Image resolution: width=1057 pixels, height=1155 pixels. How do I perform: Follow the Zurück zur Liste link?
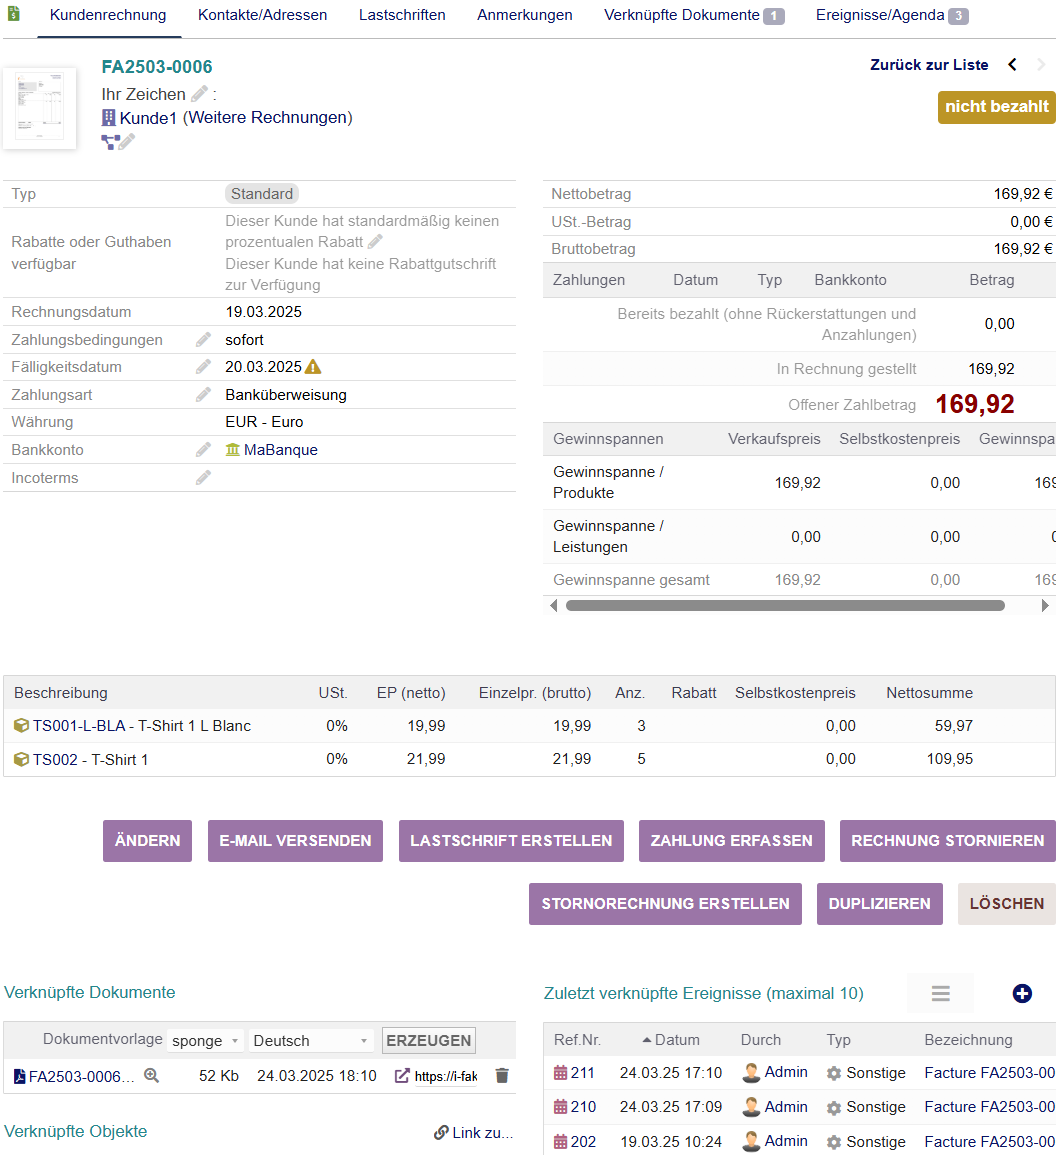pos(929,65)
